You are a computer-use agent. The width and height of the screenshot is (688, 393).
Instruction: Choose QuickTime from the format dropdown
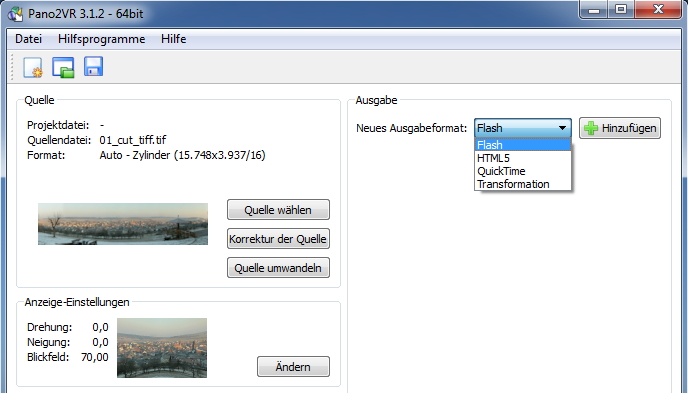(x=523, y=171)
